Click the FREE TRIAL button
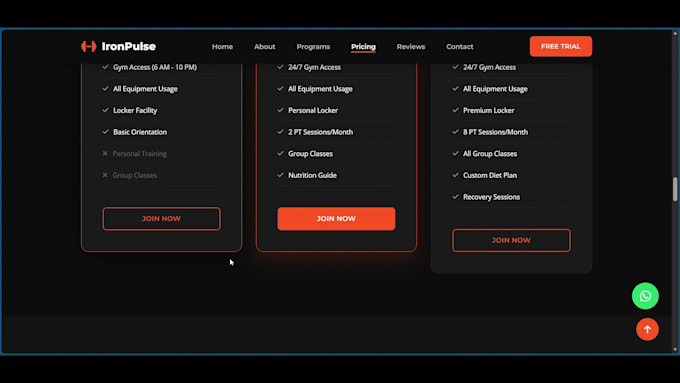 click(560, 46)
